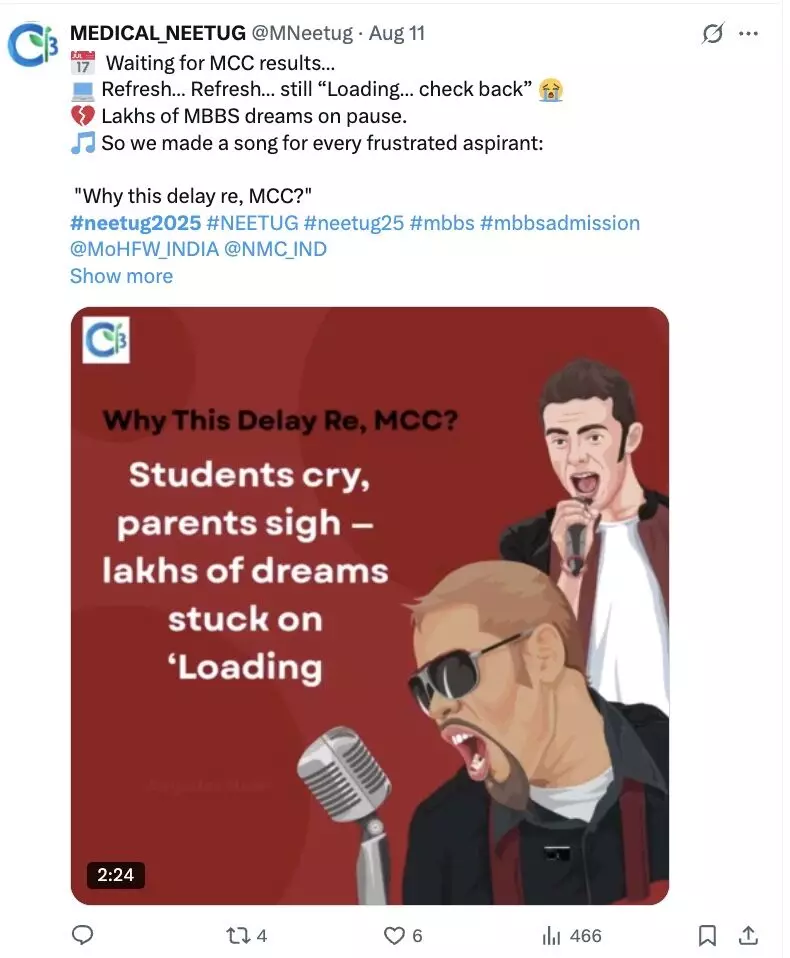Visit the @MoHFW_INDIA mention
Viewport: 790px width, 958px height.
(x=144, y=249)
